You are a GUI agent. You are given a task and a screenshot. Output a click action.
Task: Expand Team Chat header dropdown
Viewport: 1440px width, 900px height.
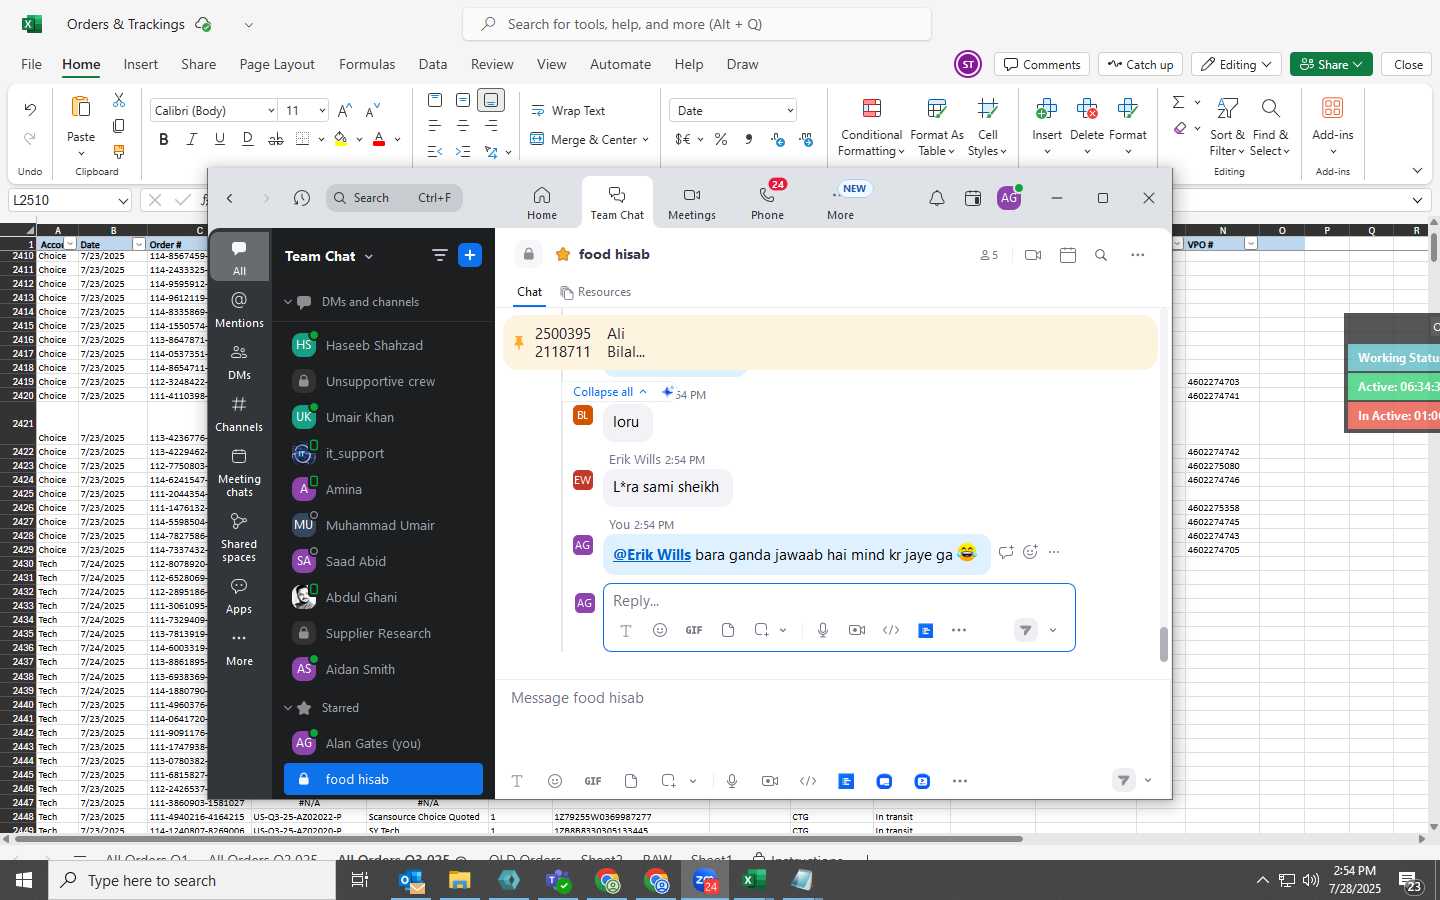click(368, 257)
